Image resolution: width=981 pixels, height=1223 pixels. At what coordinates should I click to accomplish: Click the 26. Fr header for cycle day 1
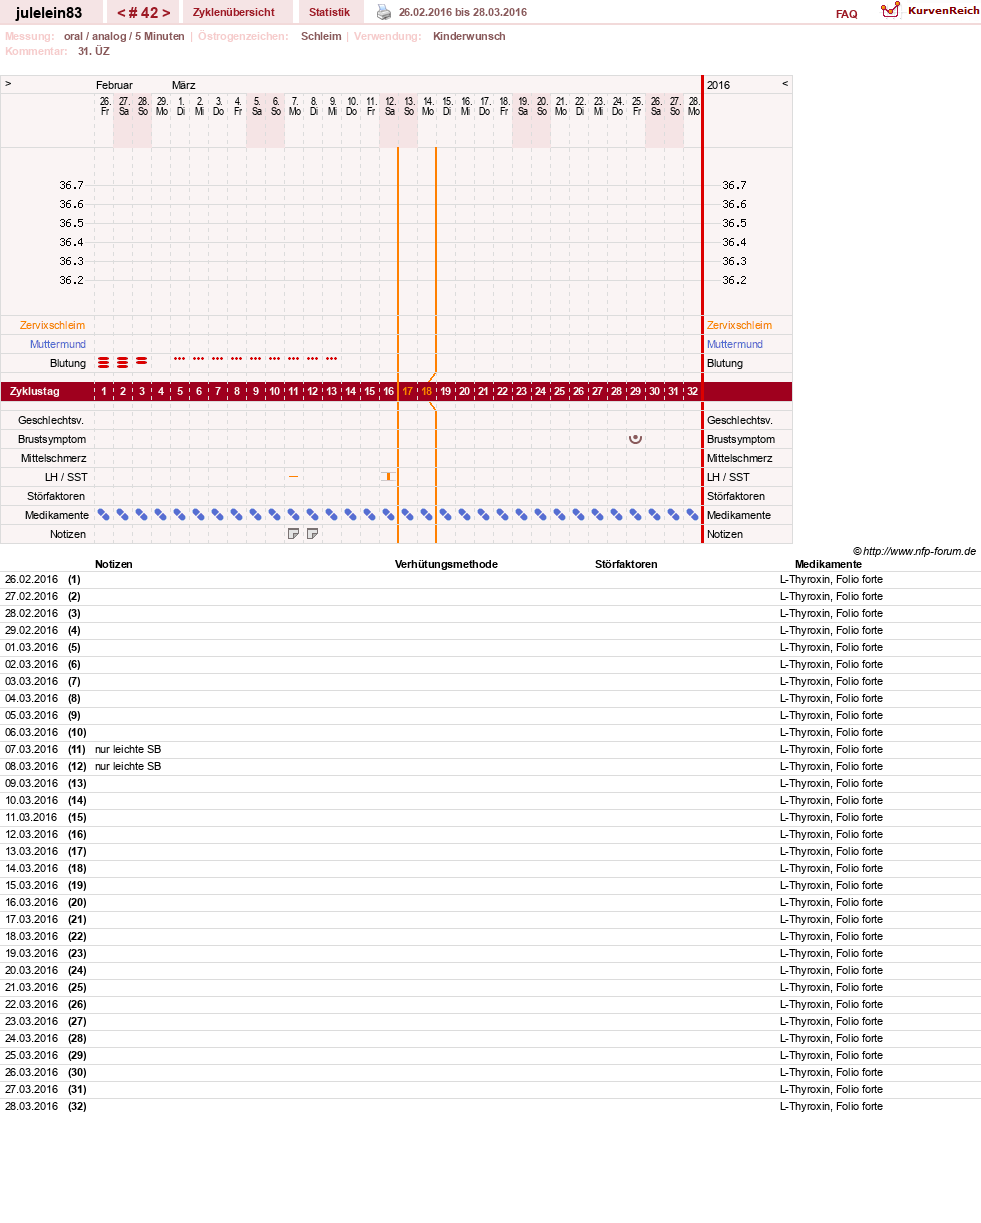pos(104,106)
